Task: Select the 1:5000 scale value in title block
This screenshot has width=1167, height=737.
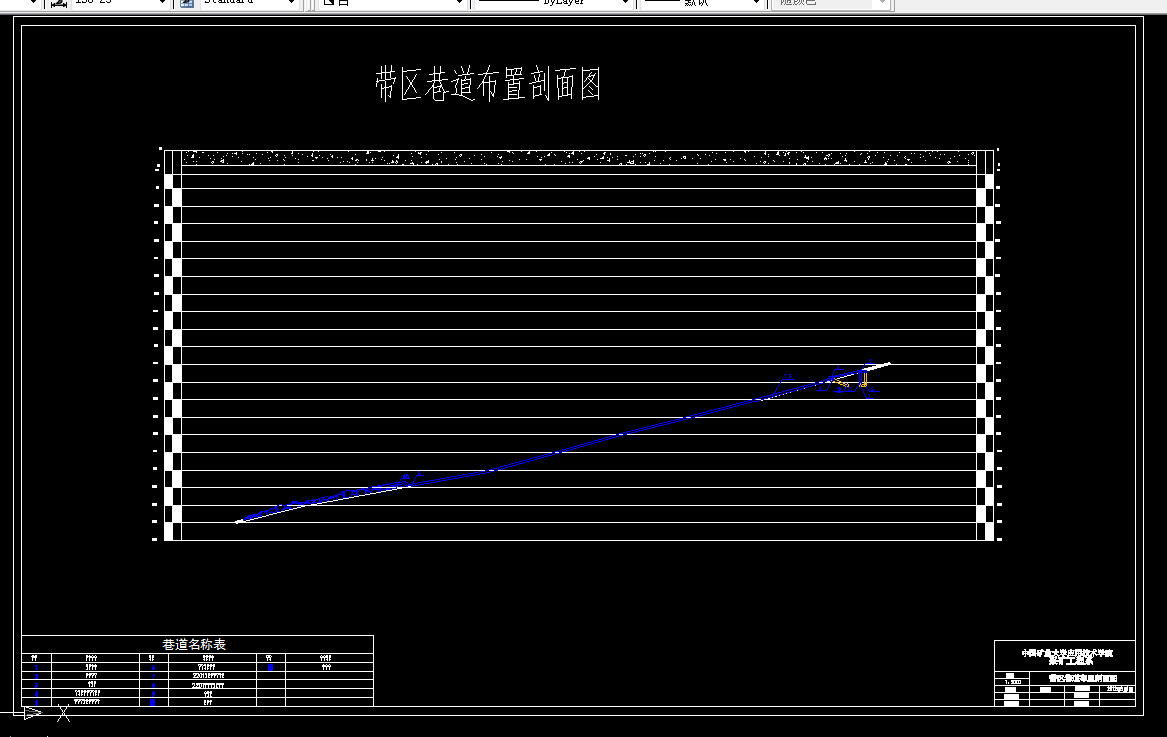Action: pyautogui.click(x=1012, y=682)
